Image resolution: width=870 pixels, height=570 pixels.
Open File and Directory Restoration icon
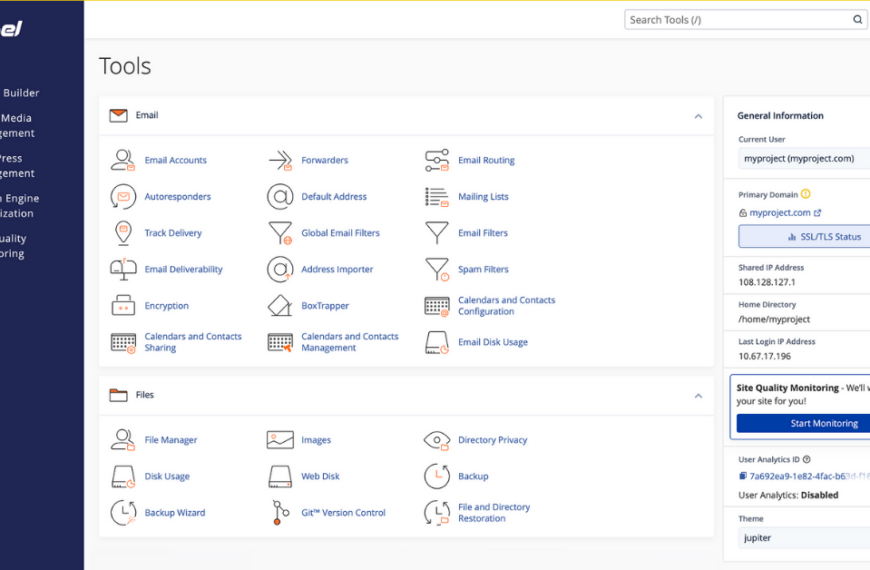click(437, 512)
